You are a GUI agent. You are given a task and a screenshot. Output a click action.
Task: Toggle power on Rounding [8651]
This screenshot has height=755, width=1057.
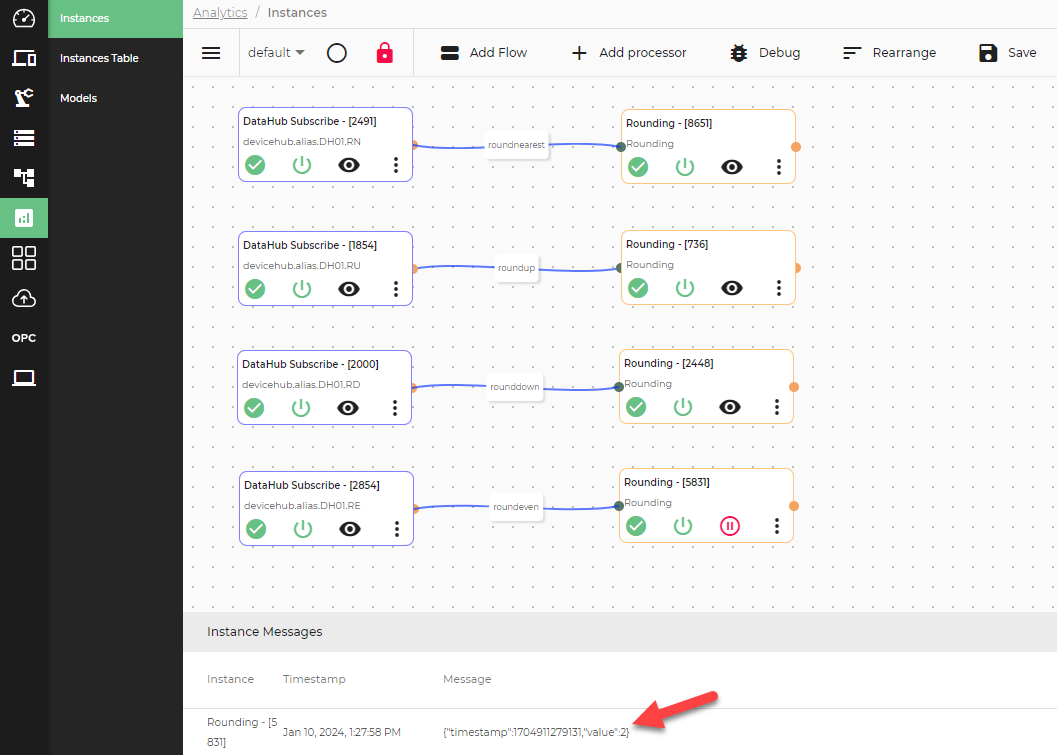tap(684, 166)
